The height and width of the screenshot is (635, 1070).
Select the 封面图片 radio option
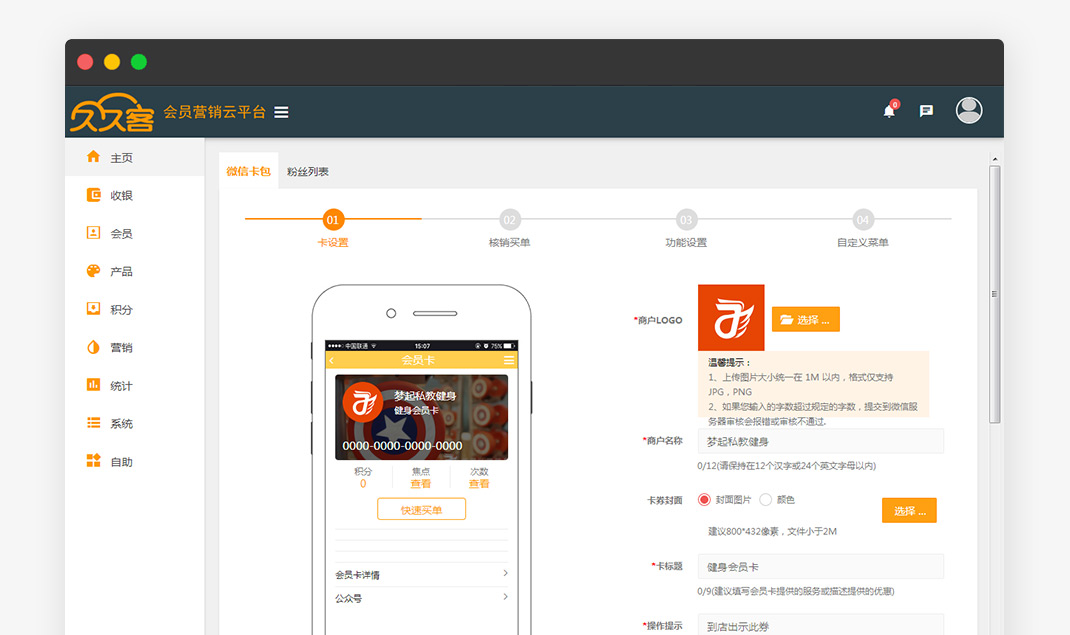[x=704, y=499]
